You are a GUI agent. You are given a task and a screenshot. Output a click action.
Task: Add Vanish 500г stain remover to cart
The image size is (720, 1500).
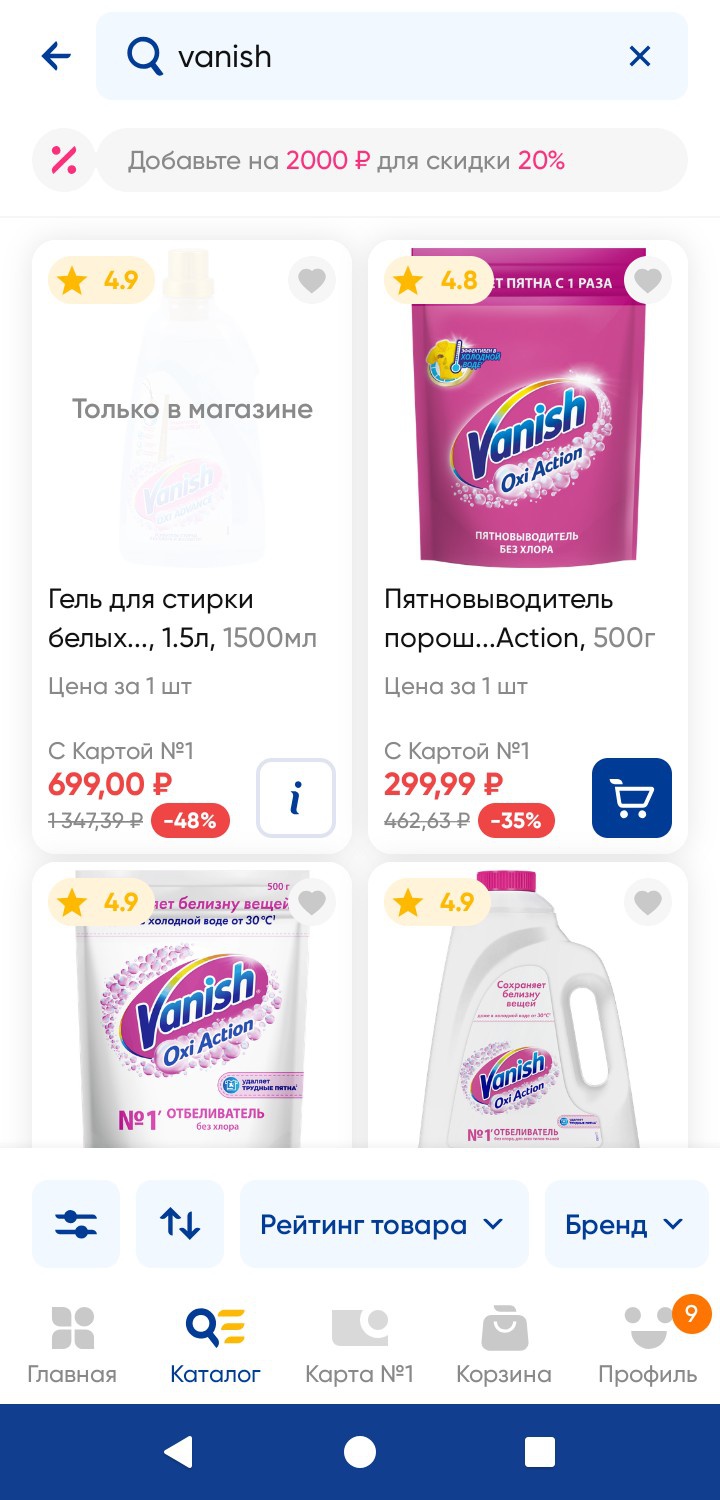[x=632, y=798]
